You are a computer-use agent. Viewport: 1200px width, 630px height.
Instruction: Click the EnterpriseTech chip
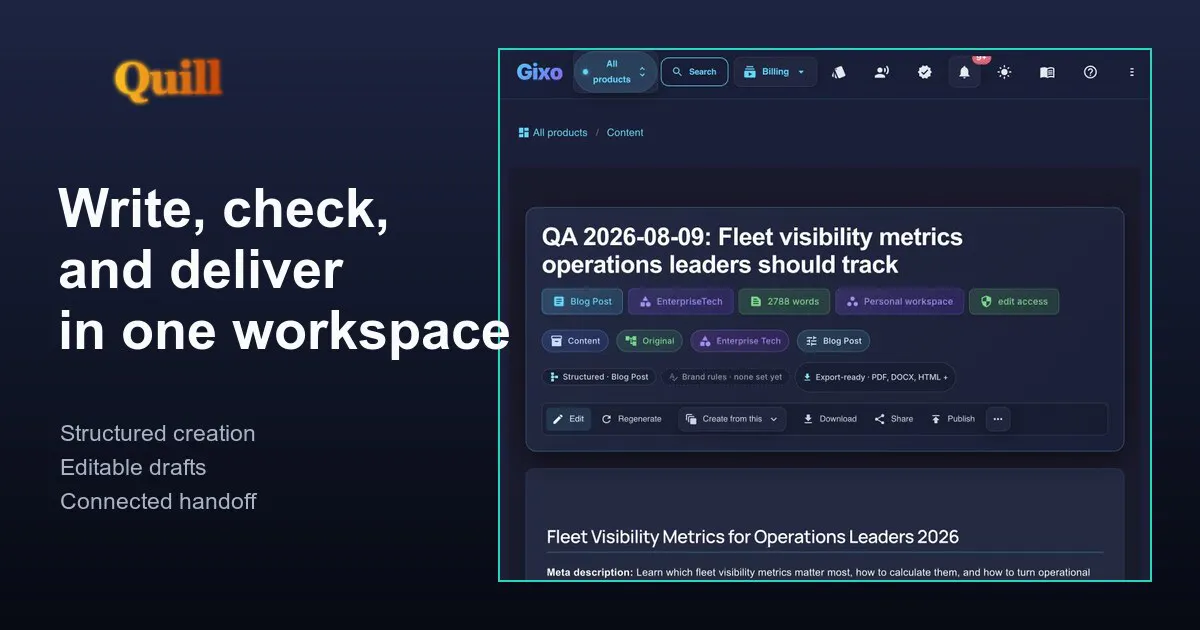681,301
